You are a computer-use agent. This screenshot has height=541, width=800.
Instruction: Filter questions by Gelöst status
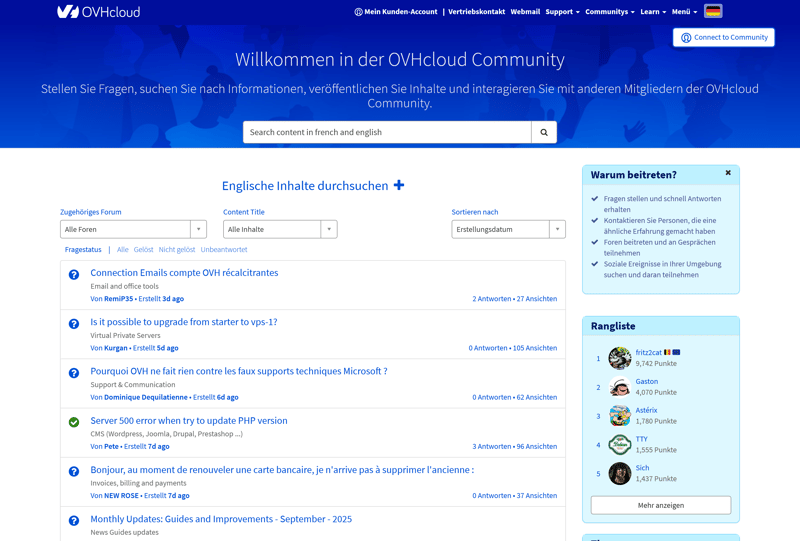(143, 250)
